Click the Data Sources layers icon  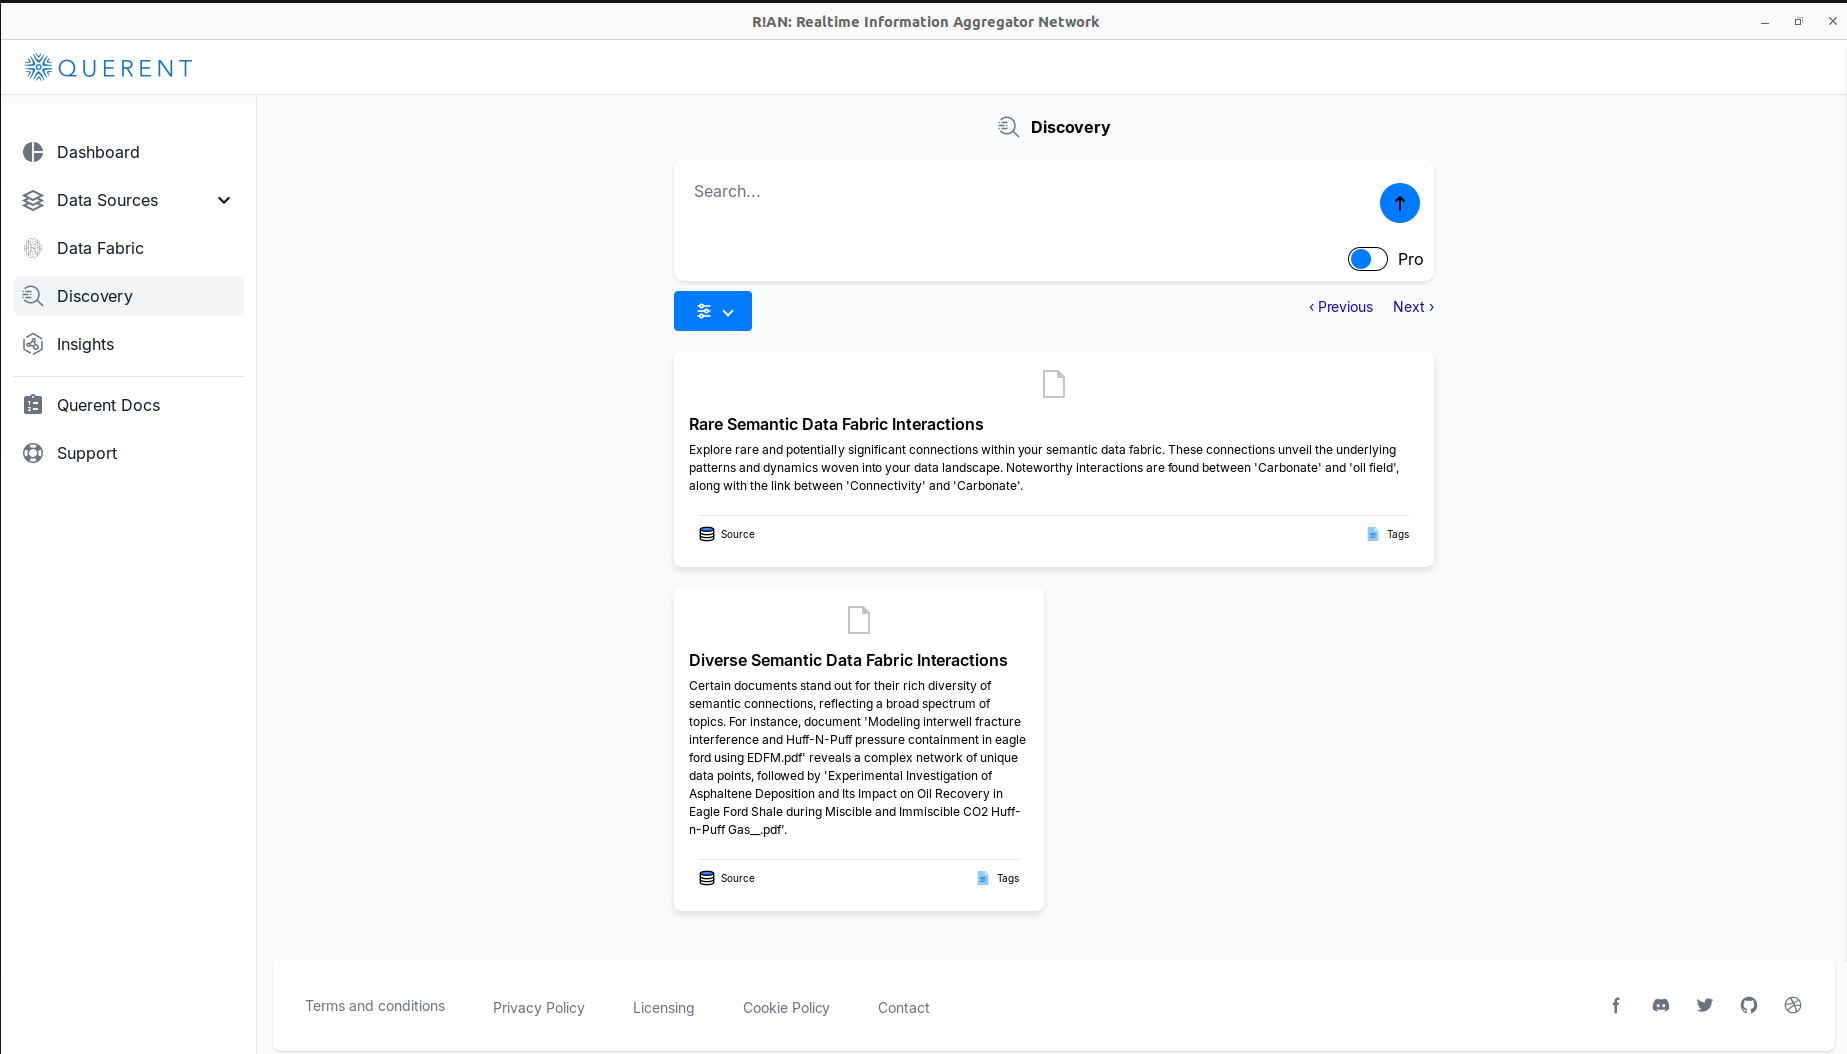(33, 200)
